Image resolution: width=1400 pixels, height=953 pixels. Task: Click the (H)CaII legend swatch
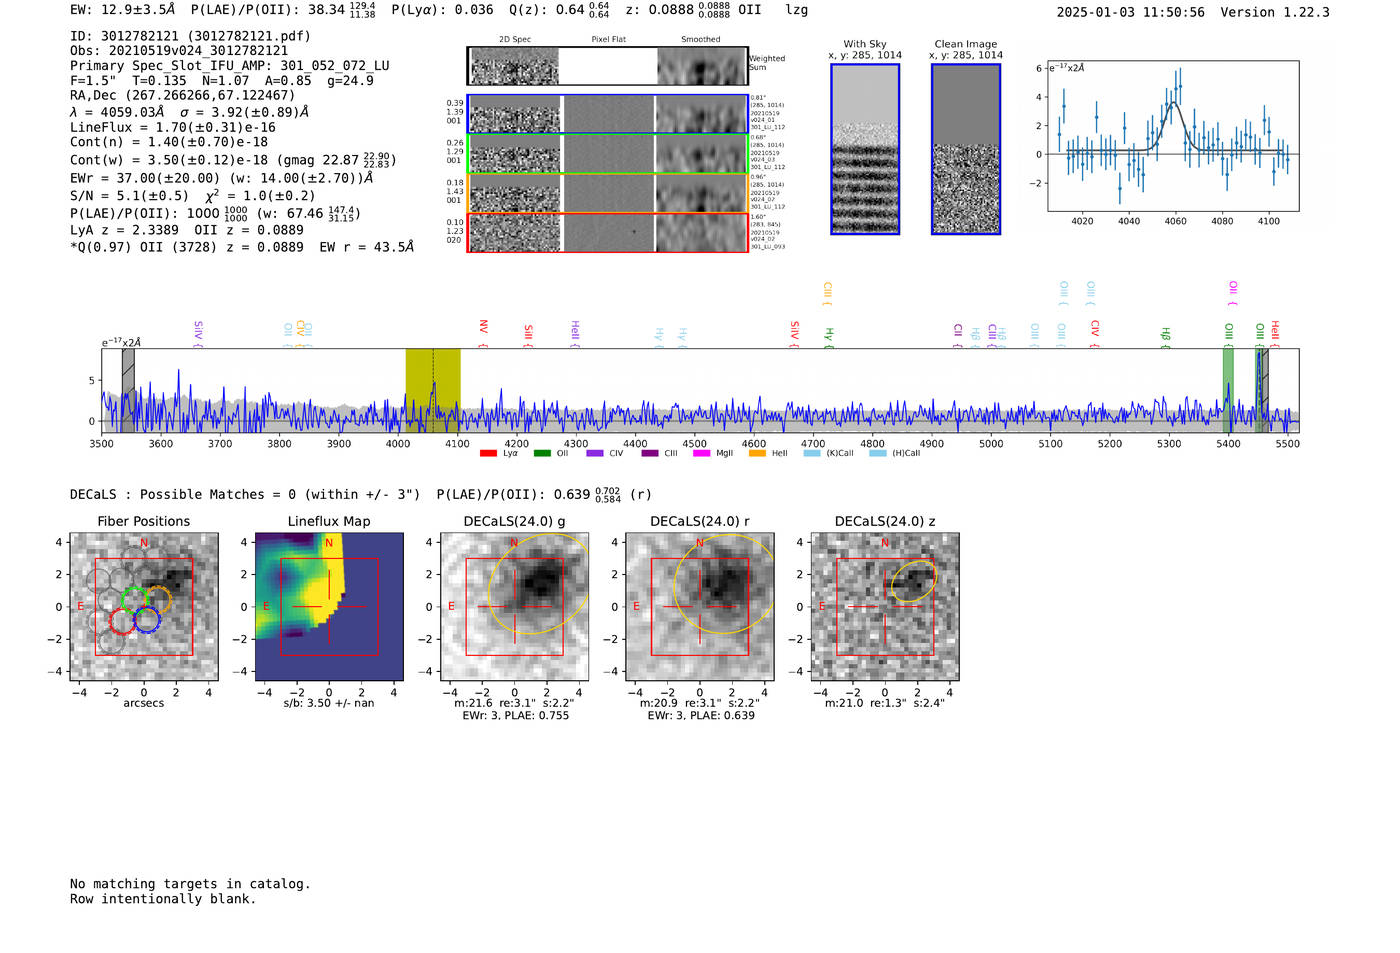click(877, 453)
